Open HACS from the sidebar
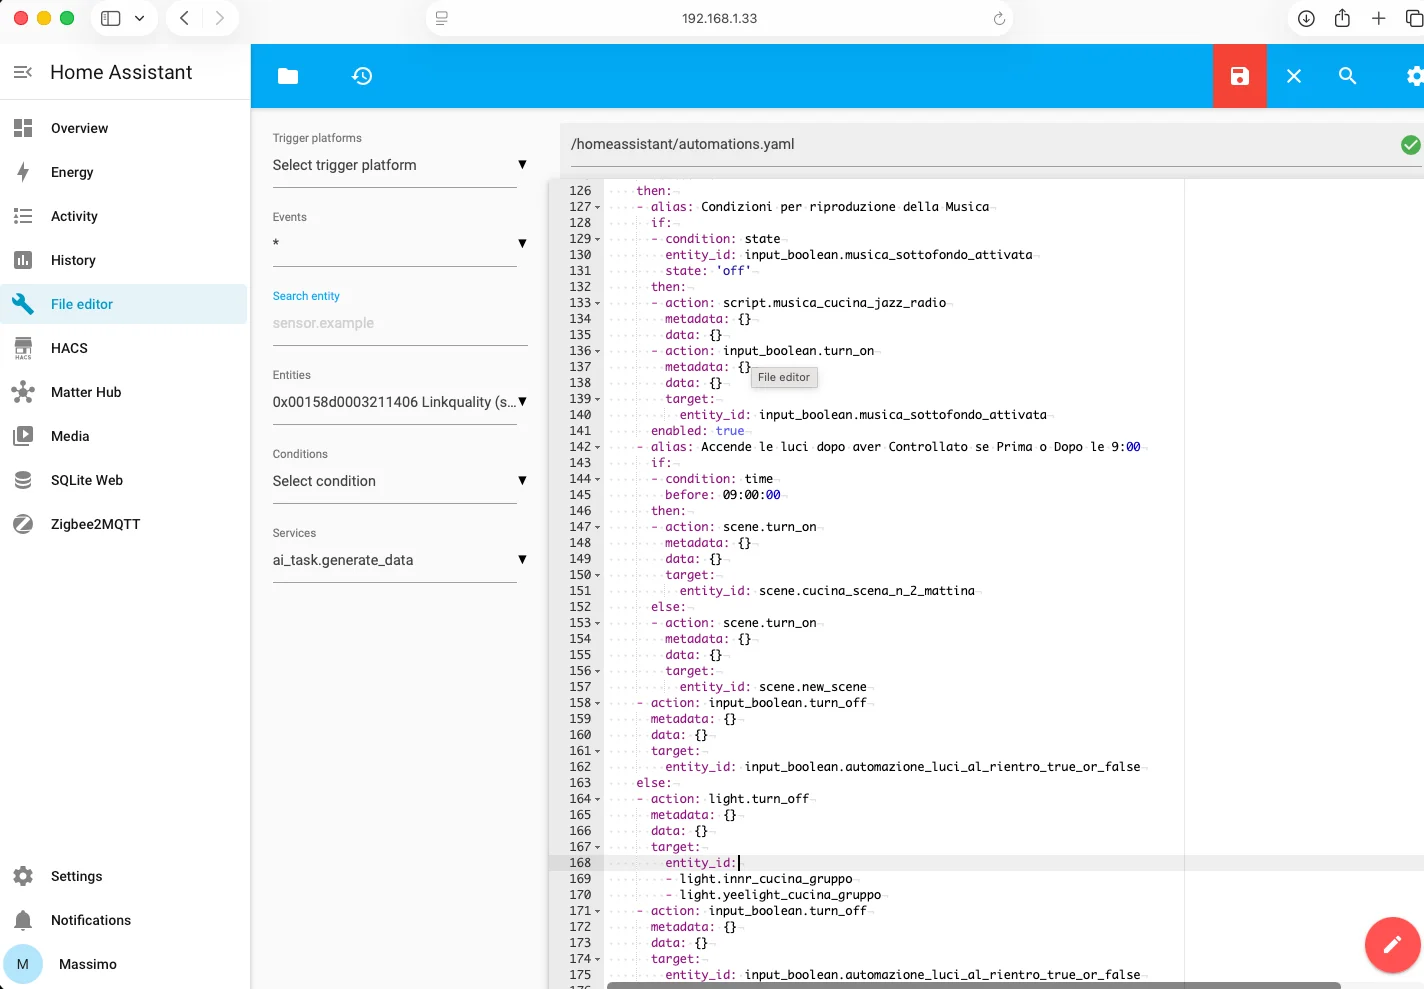 coord(124,348)
